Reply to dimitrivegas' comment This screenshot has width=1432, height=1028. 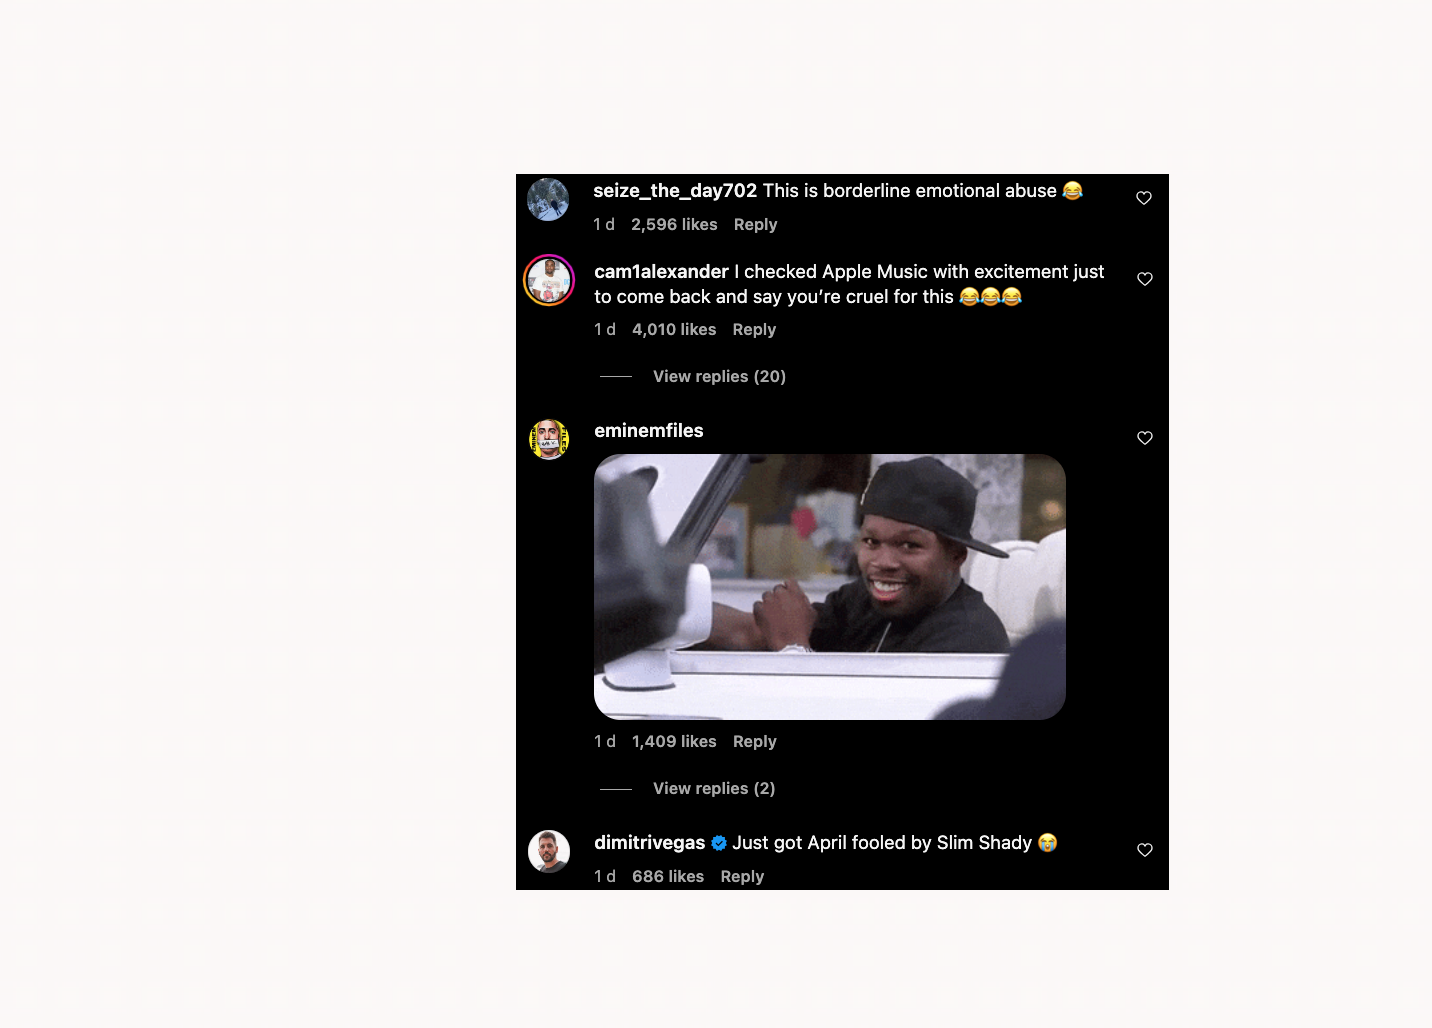tap(741, 876)
